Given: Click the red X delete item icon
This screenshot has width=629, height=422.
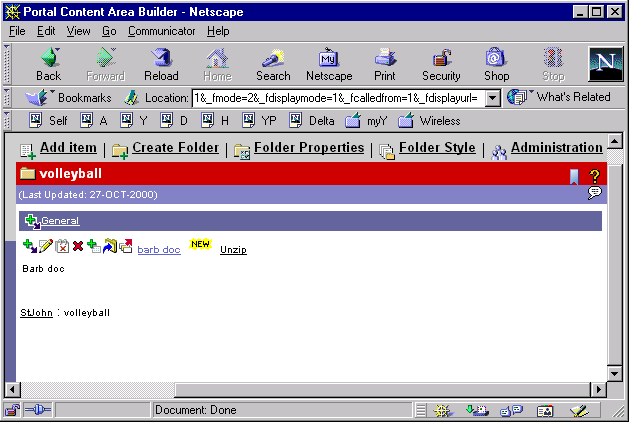Looking at the screenshot, I should pyautogui.click(x=78, y=246).
